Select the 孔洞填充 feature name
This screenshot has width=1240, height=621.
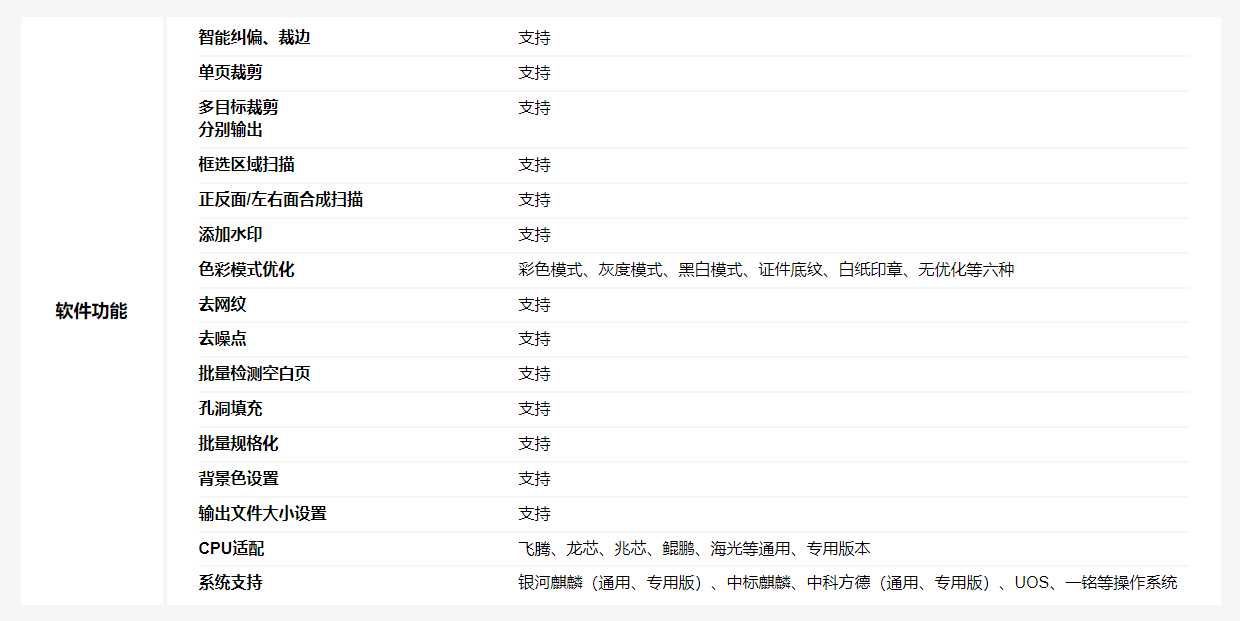[230, 409]
